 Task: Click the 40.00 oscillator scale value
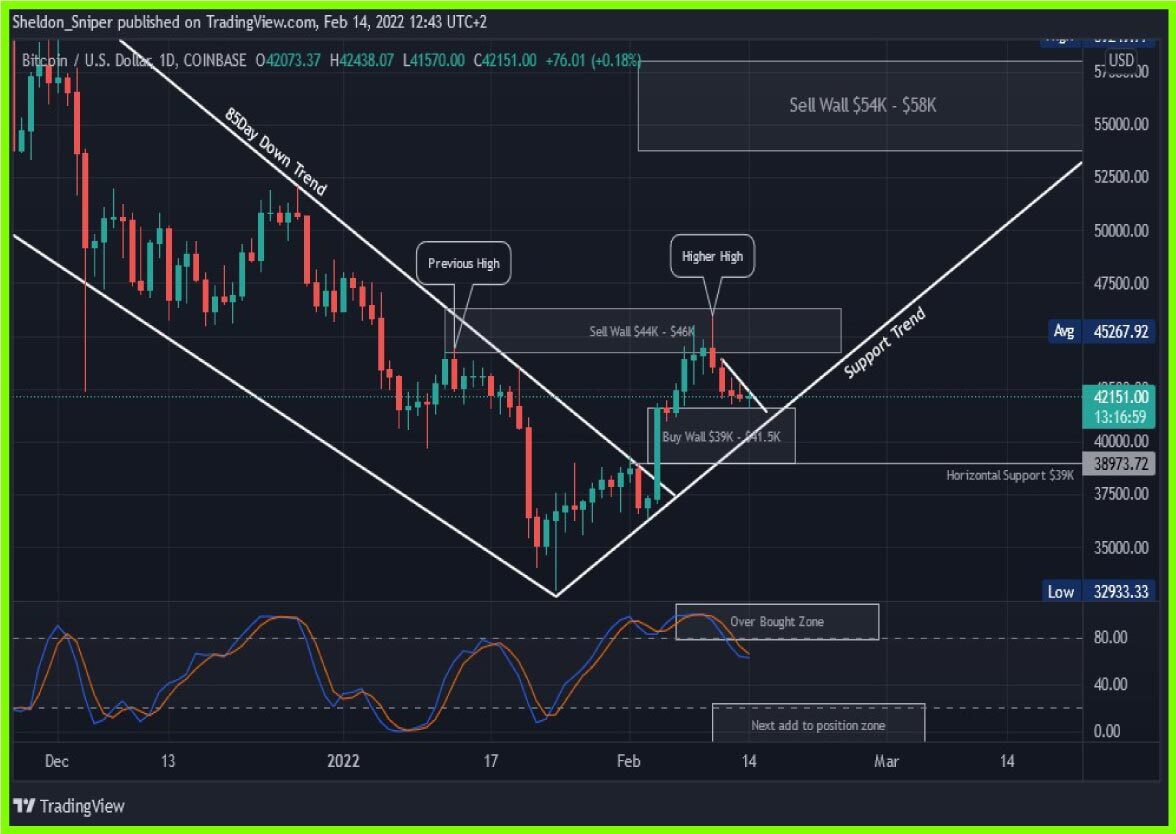coord(1110,684)
